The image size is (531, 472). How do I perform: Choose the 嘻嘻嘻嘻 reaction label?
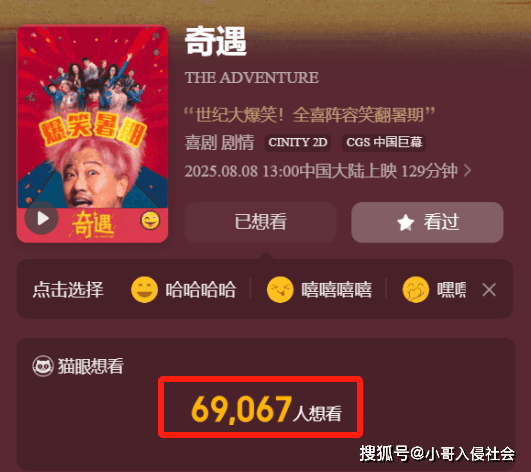pyautogui.click(x=337, y=290)
